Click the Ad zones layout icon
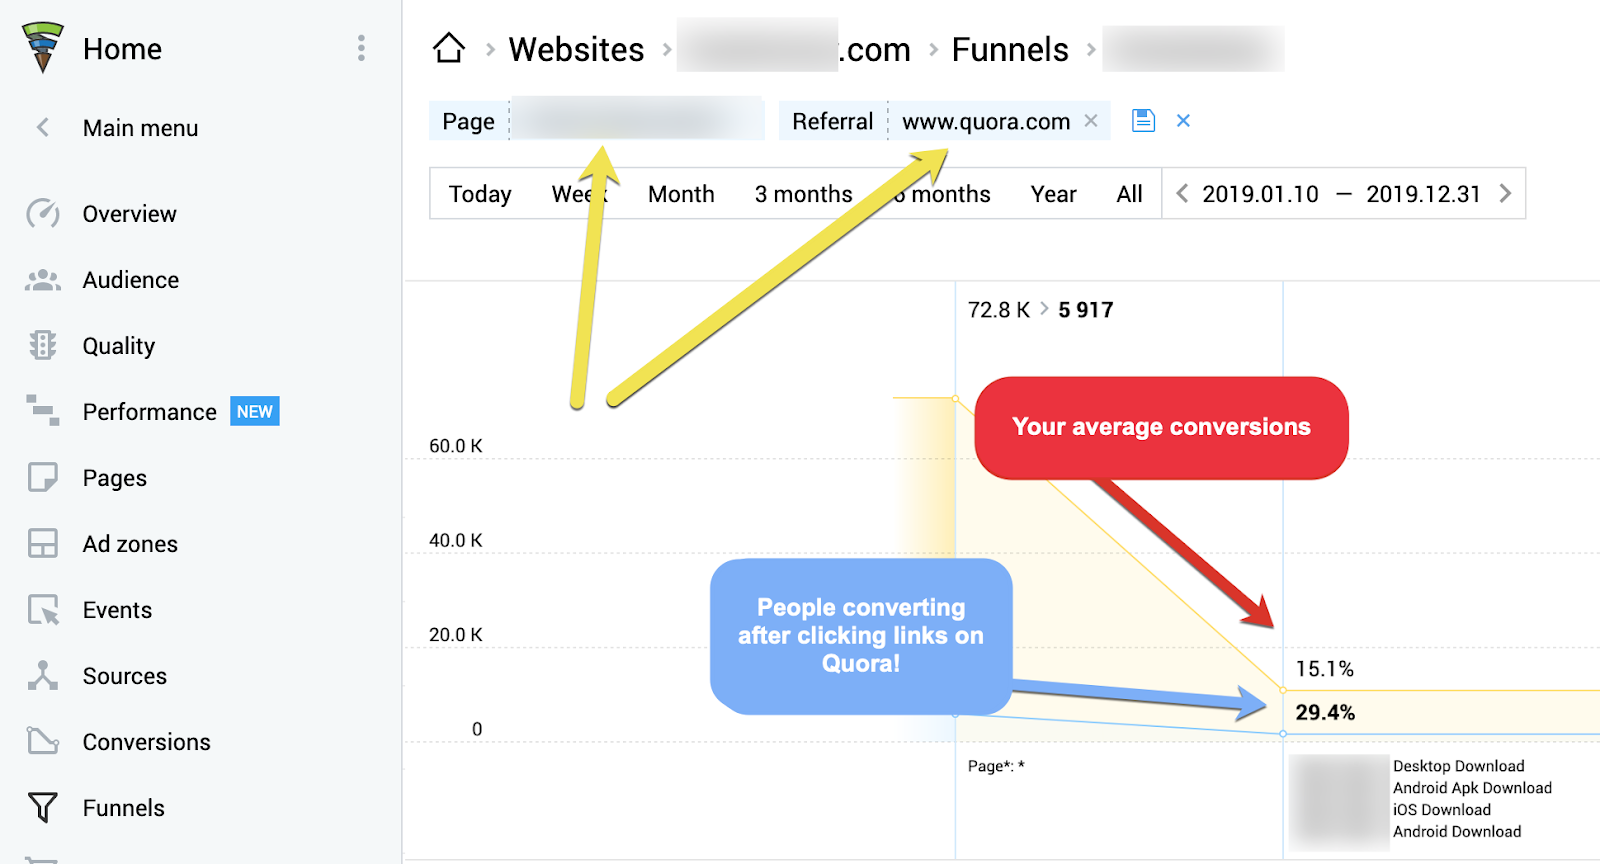The image size is (1600, 864). click(x=42, y=543)
